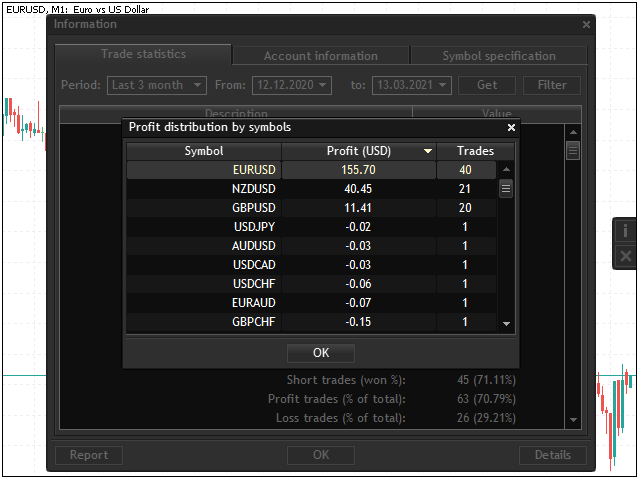
Task: Click scroll up arrow in profit table
Action: click(506, 169)
